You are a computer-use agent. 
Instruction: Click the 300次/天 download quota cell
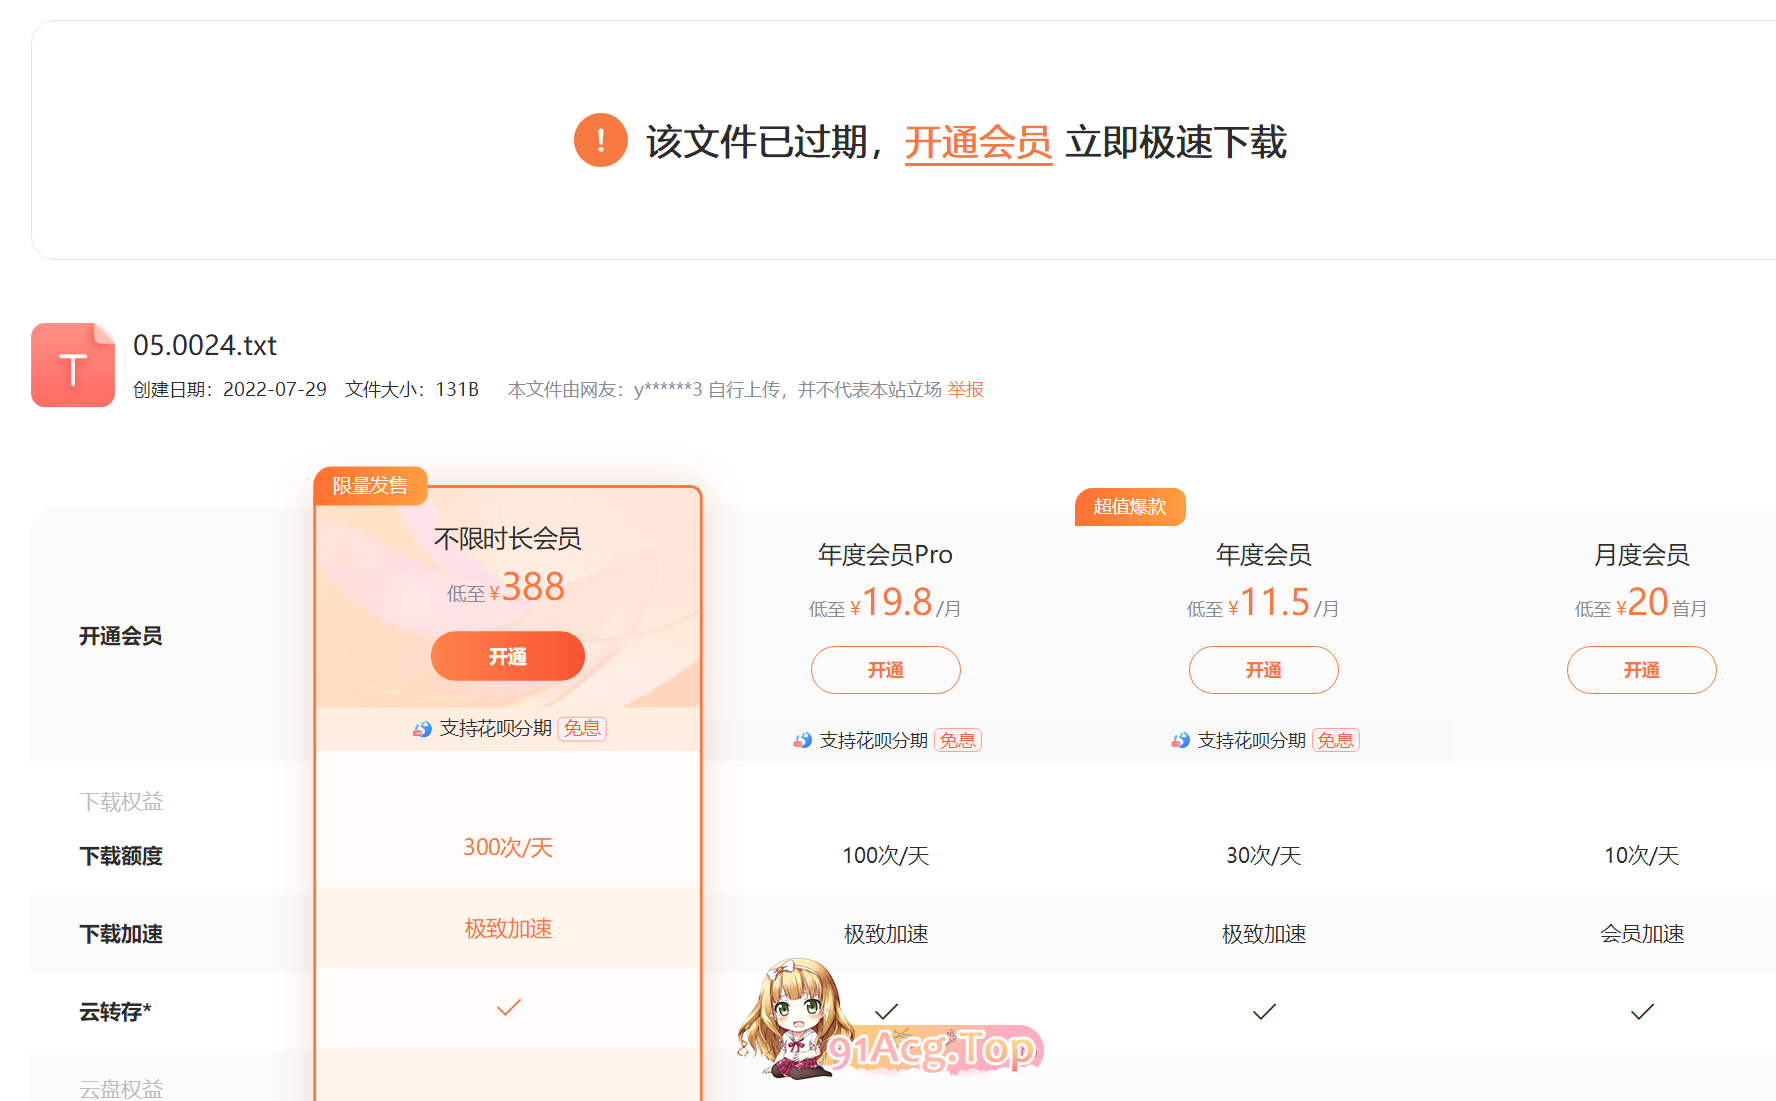coord(508,848)
